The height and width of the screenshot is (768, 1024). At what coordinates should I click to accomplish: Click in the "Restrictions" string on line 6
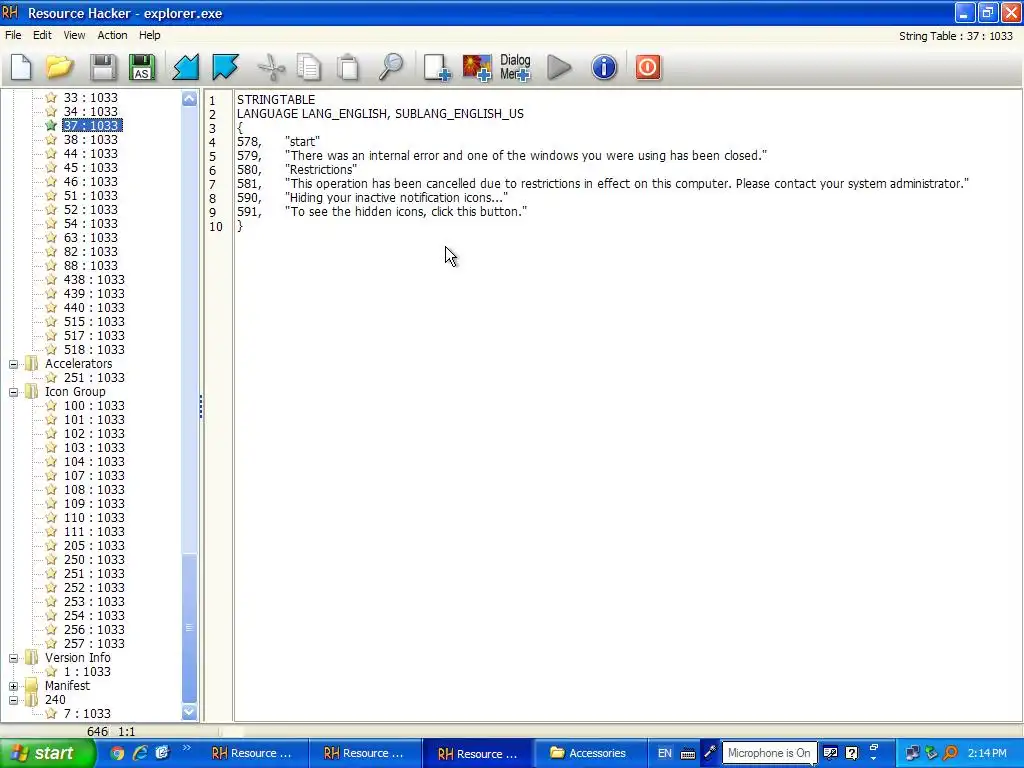[321, 170]
